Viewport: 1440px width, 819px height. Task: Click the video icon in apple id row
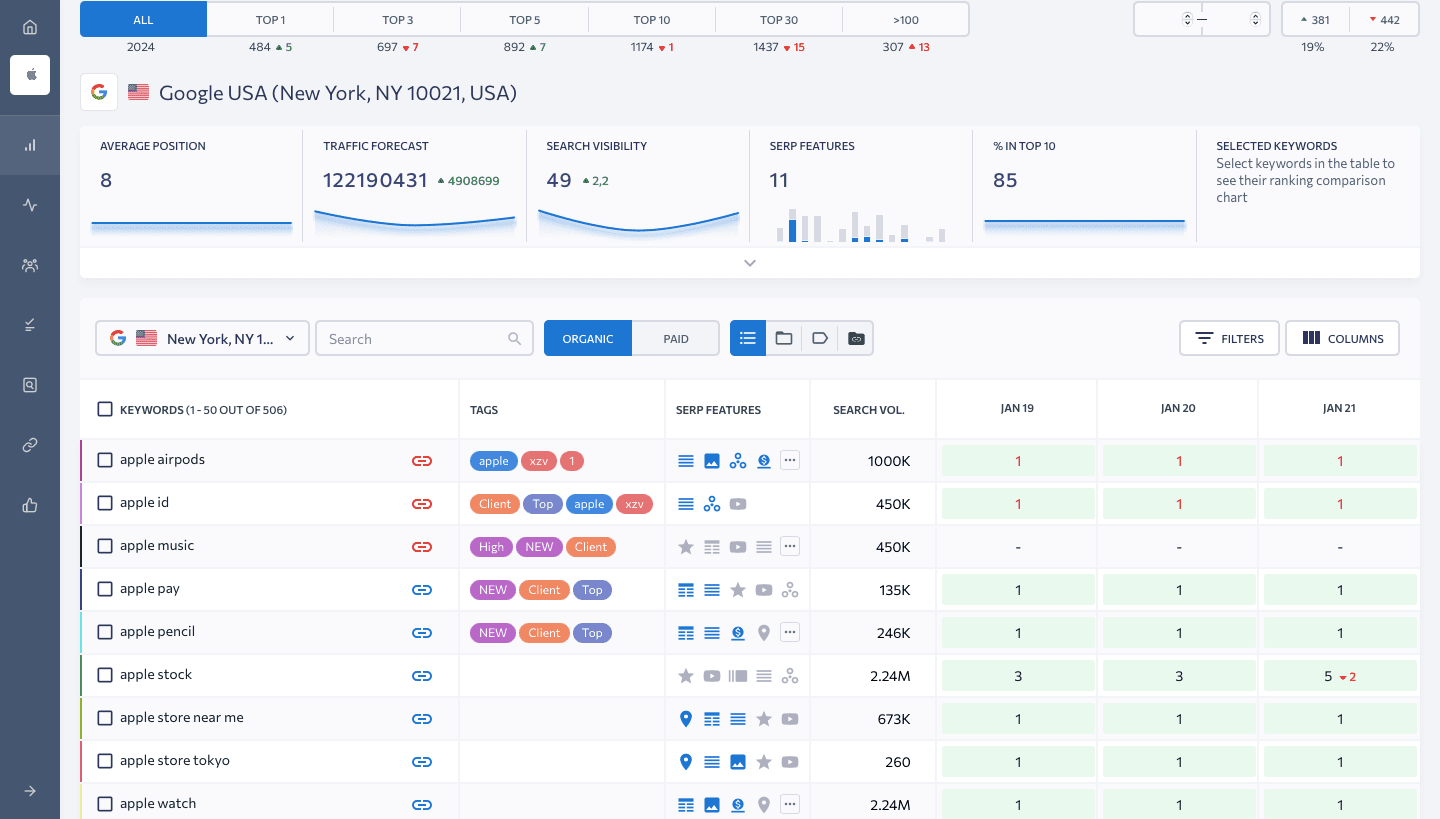tap(738, 504)
